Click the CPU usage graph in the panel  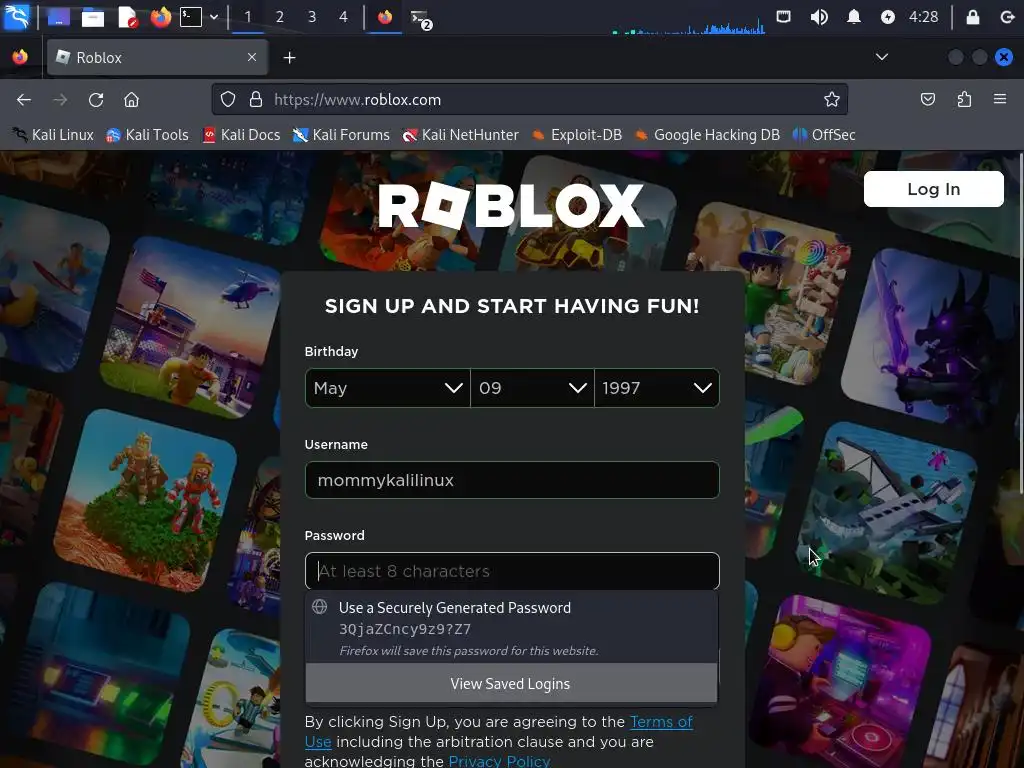pyautogui.click(x=688, y=26)
